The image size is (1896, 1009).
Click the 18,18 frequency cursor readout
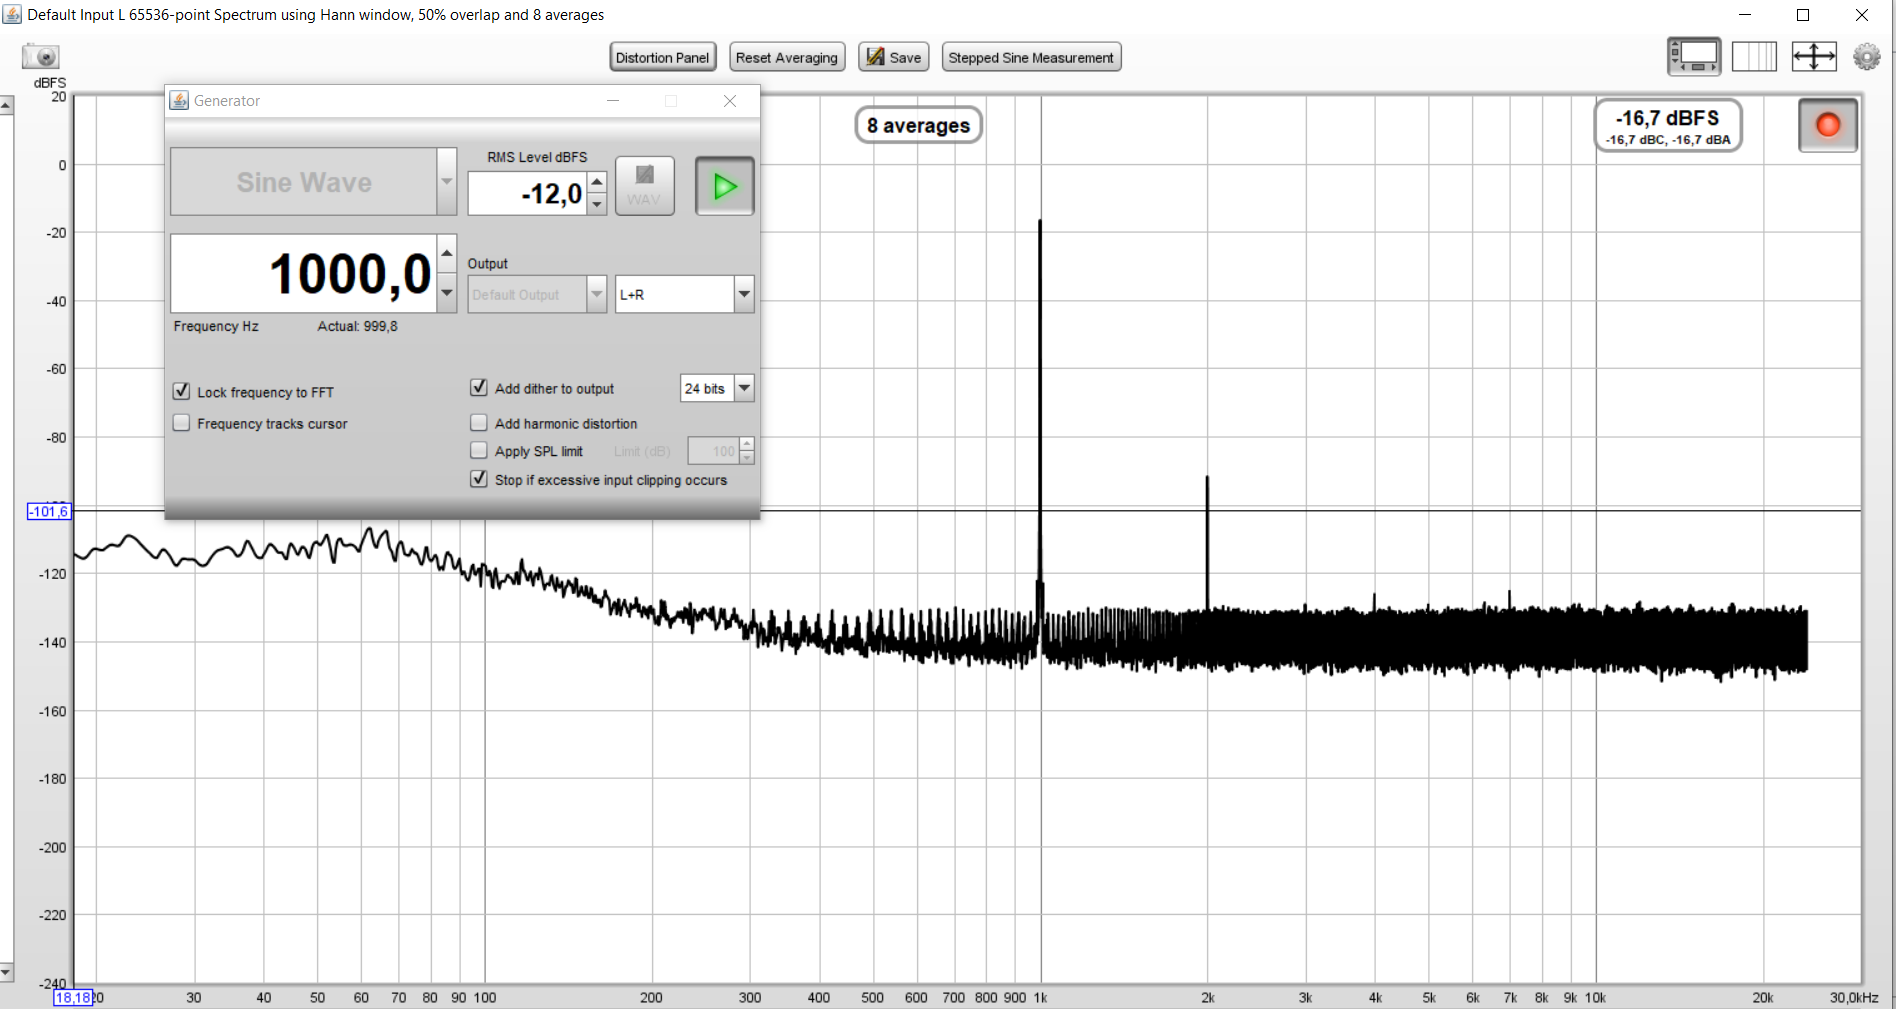73,997
